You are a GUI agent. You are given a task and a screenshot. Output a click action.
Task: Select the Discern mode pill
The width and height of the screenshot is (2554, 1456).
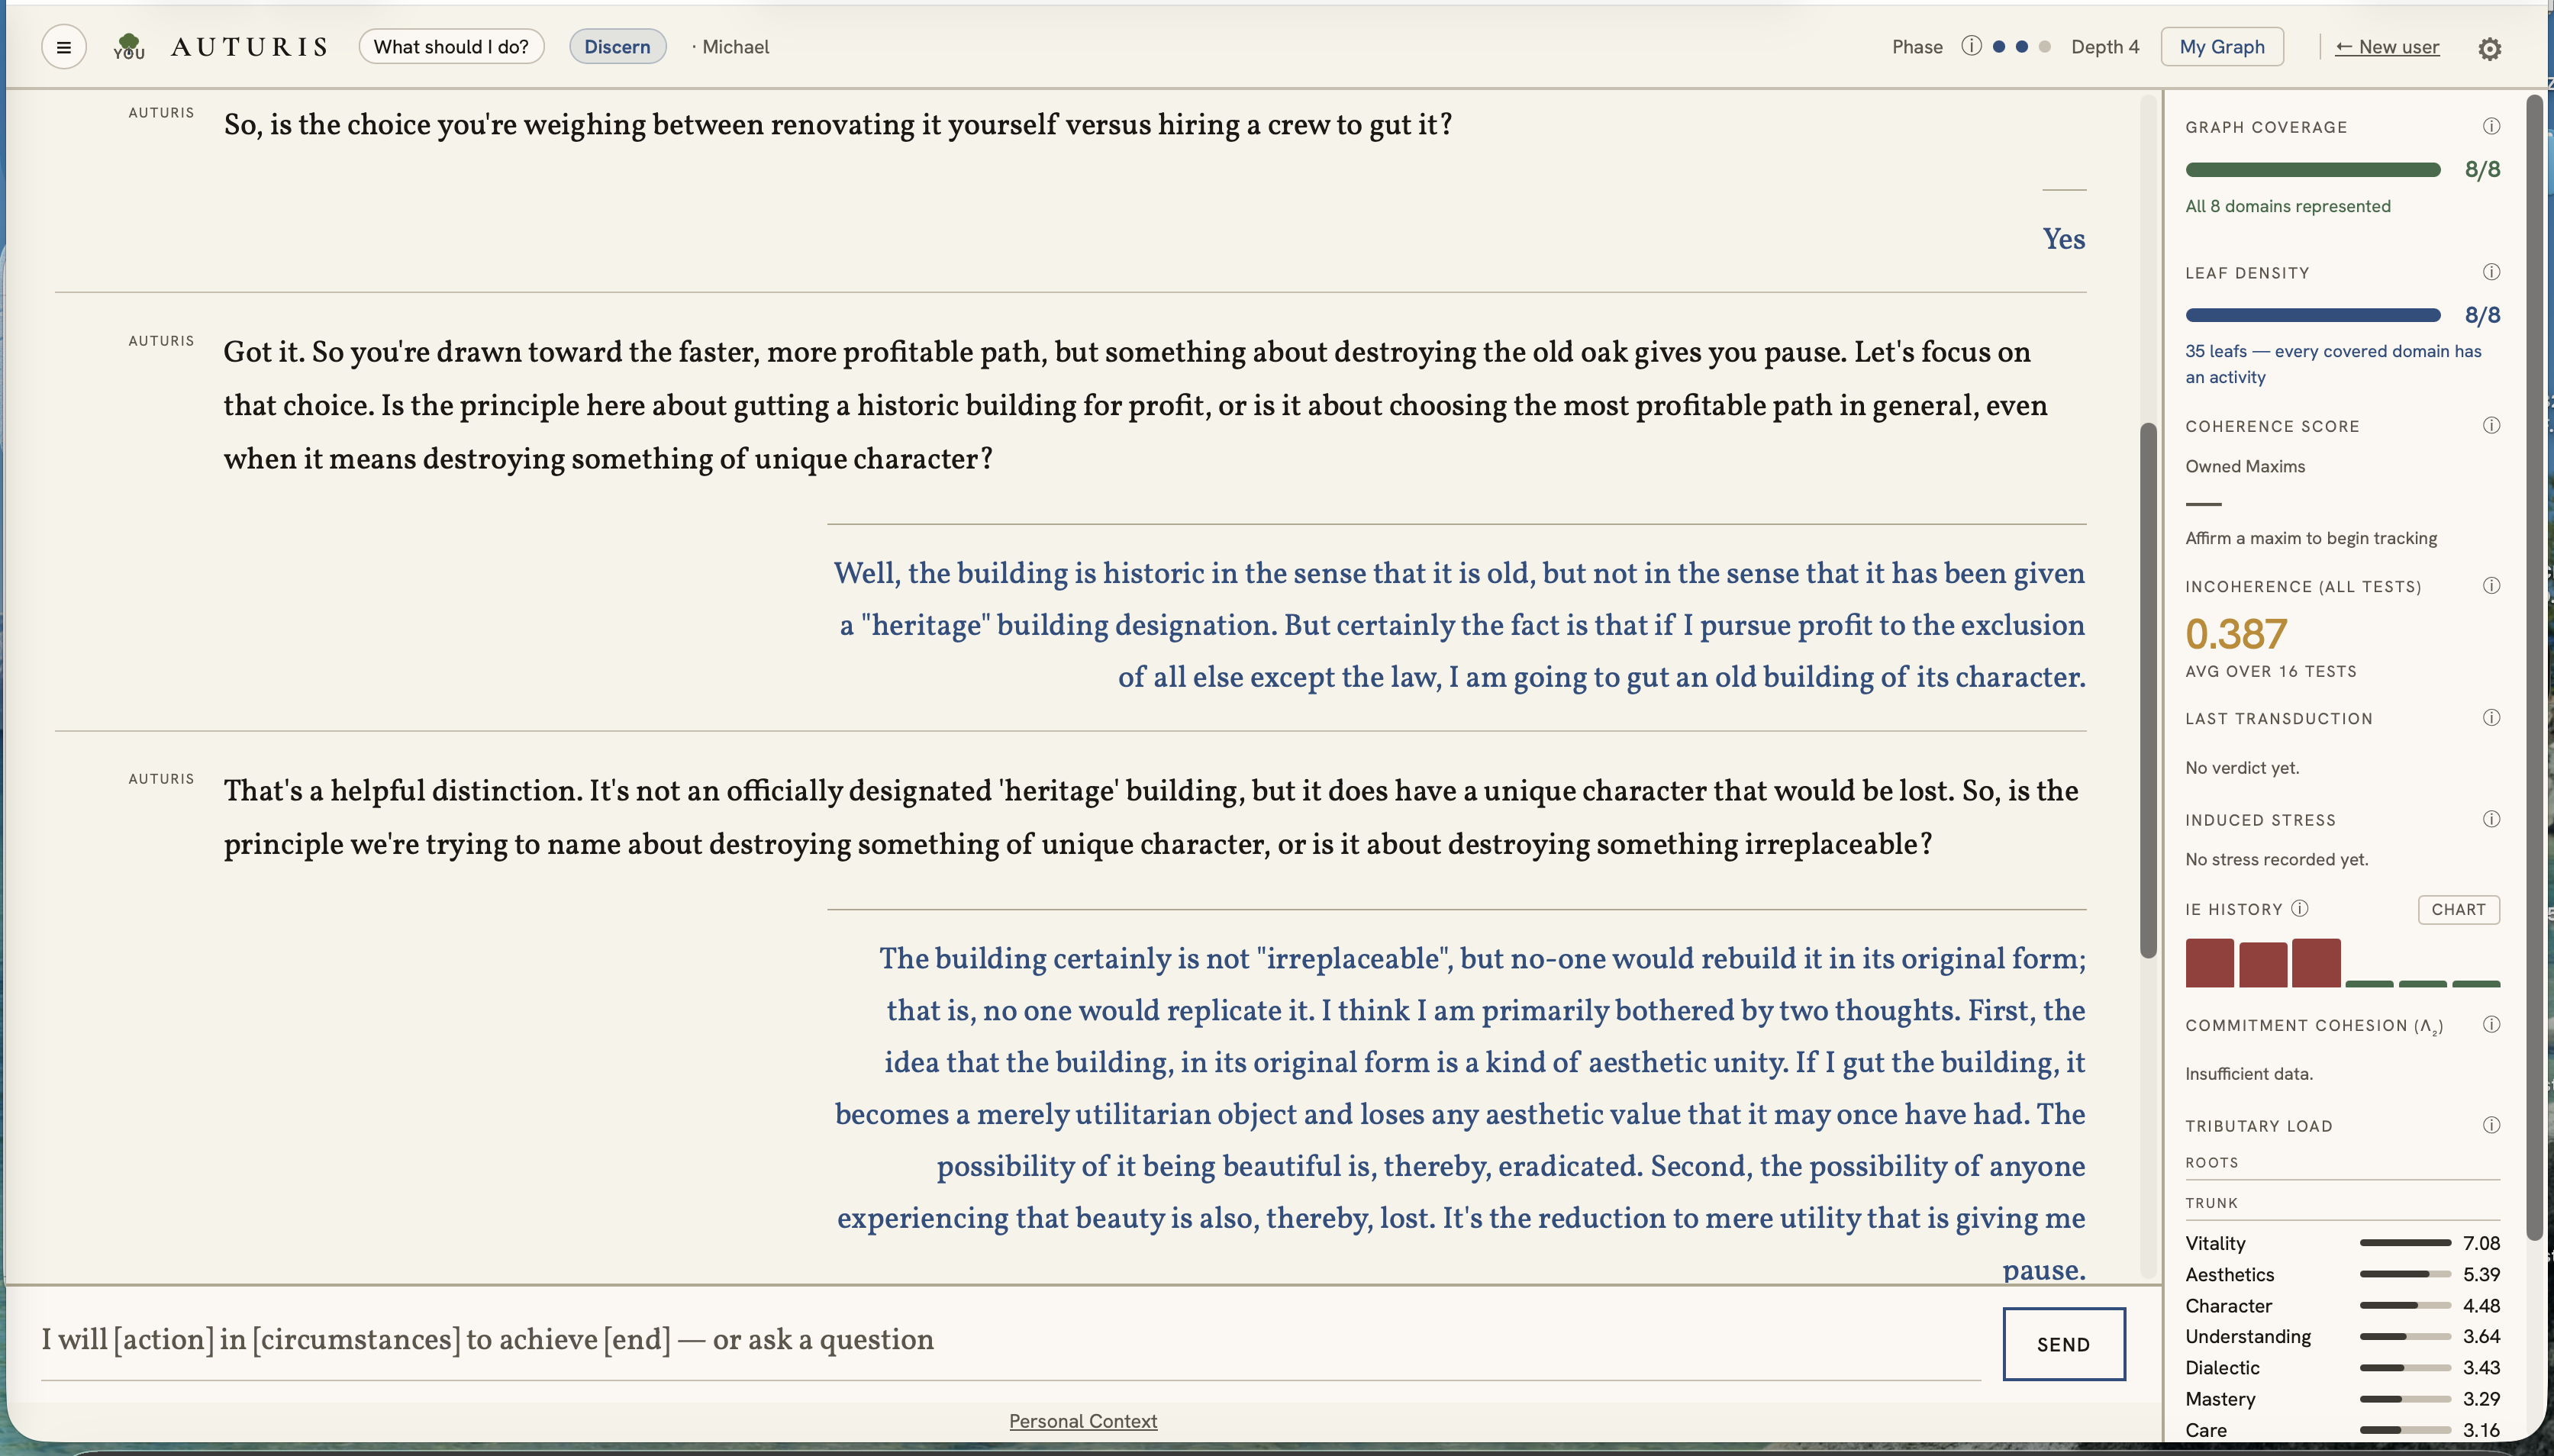pyautogui.click(x=617, y=47)
